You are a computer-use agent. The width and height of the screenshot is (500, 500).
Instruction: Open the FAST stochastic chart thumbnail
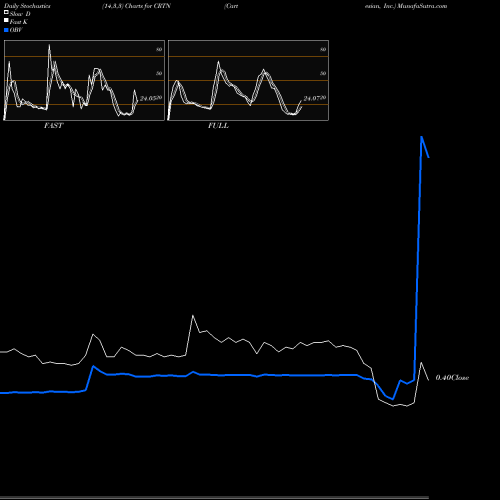click(x=84, y=80)
